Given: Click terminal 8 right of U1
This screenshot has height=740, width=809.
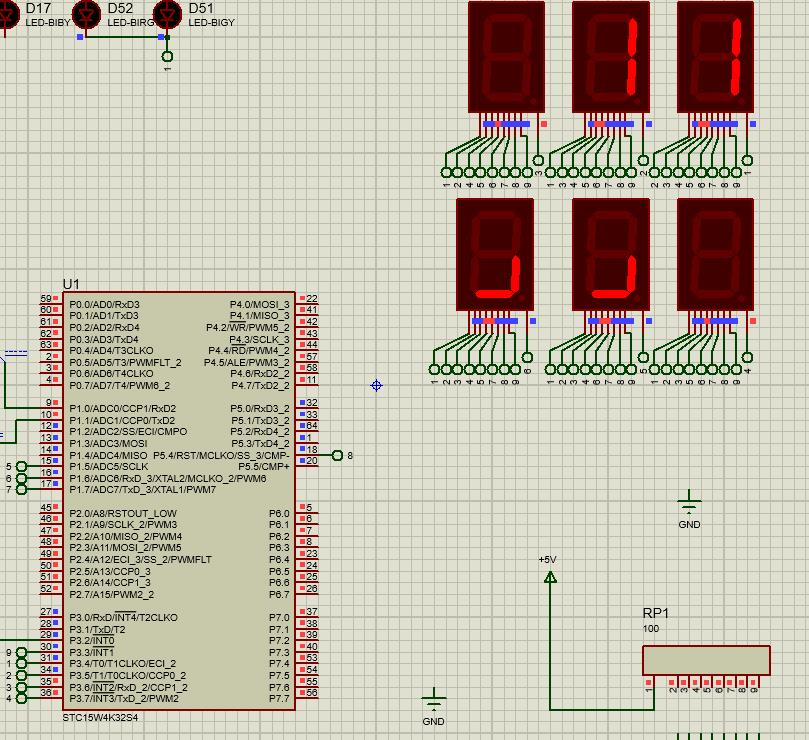Looking at the screenshot, I should [x=337, y=456].
